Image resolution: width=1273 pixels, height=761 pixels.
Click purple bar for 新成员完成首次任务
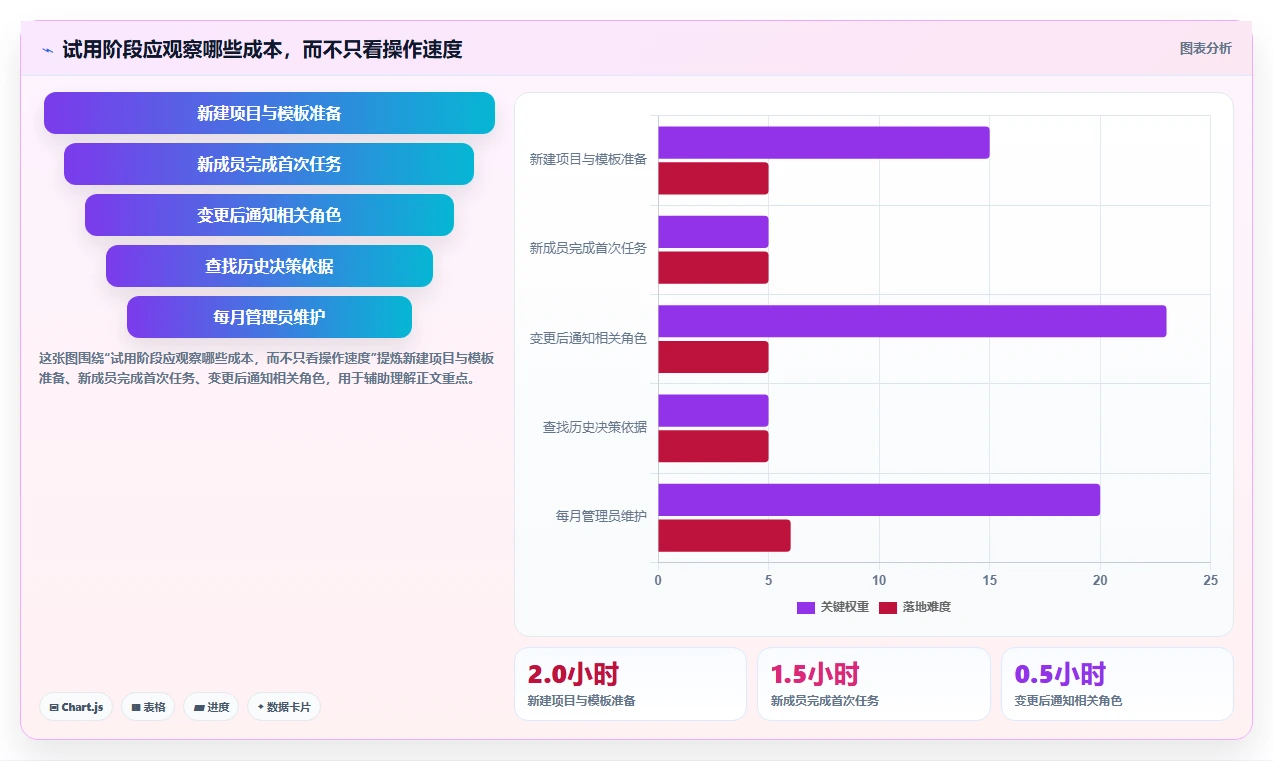pyautogui.click(x=713, y=232)
